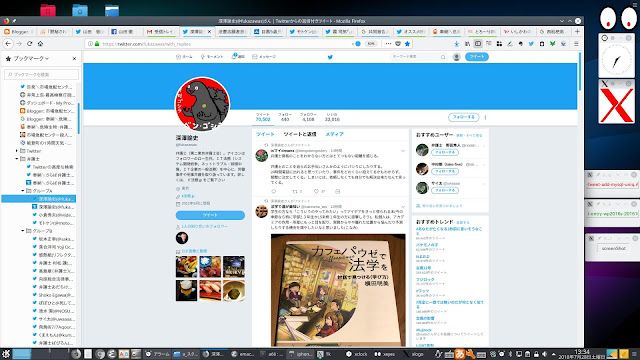Open the Home link in the Twitter nav
The width and height of the screenshot is (640, 360).
point(184,57)
